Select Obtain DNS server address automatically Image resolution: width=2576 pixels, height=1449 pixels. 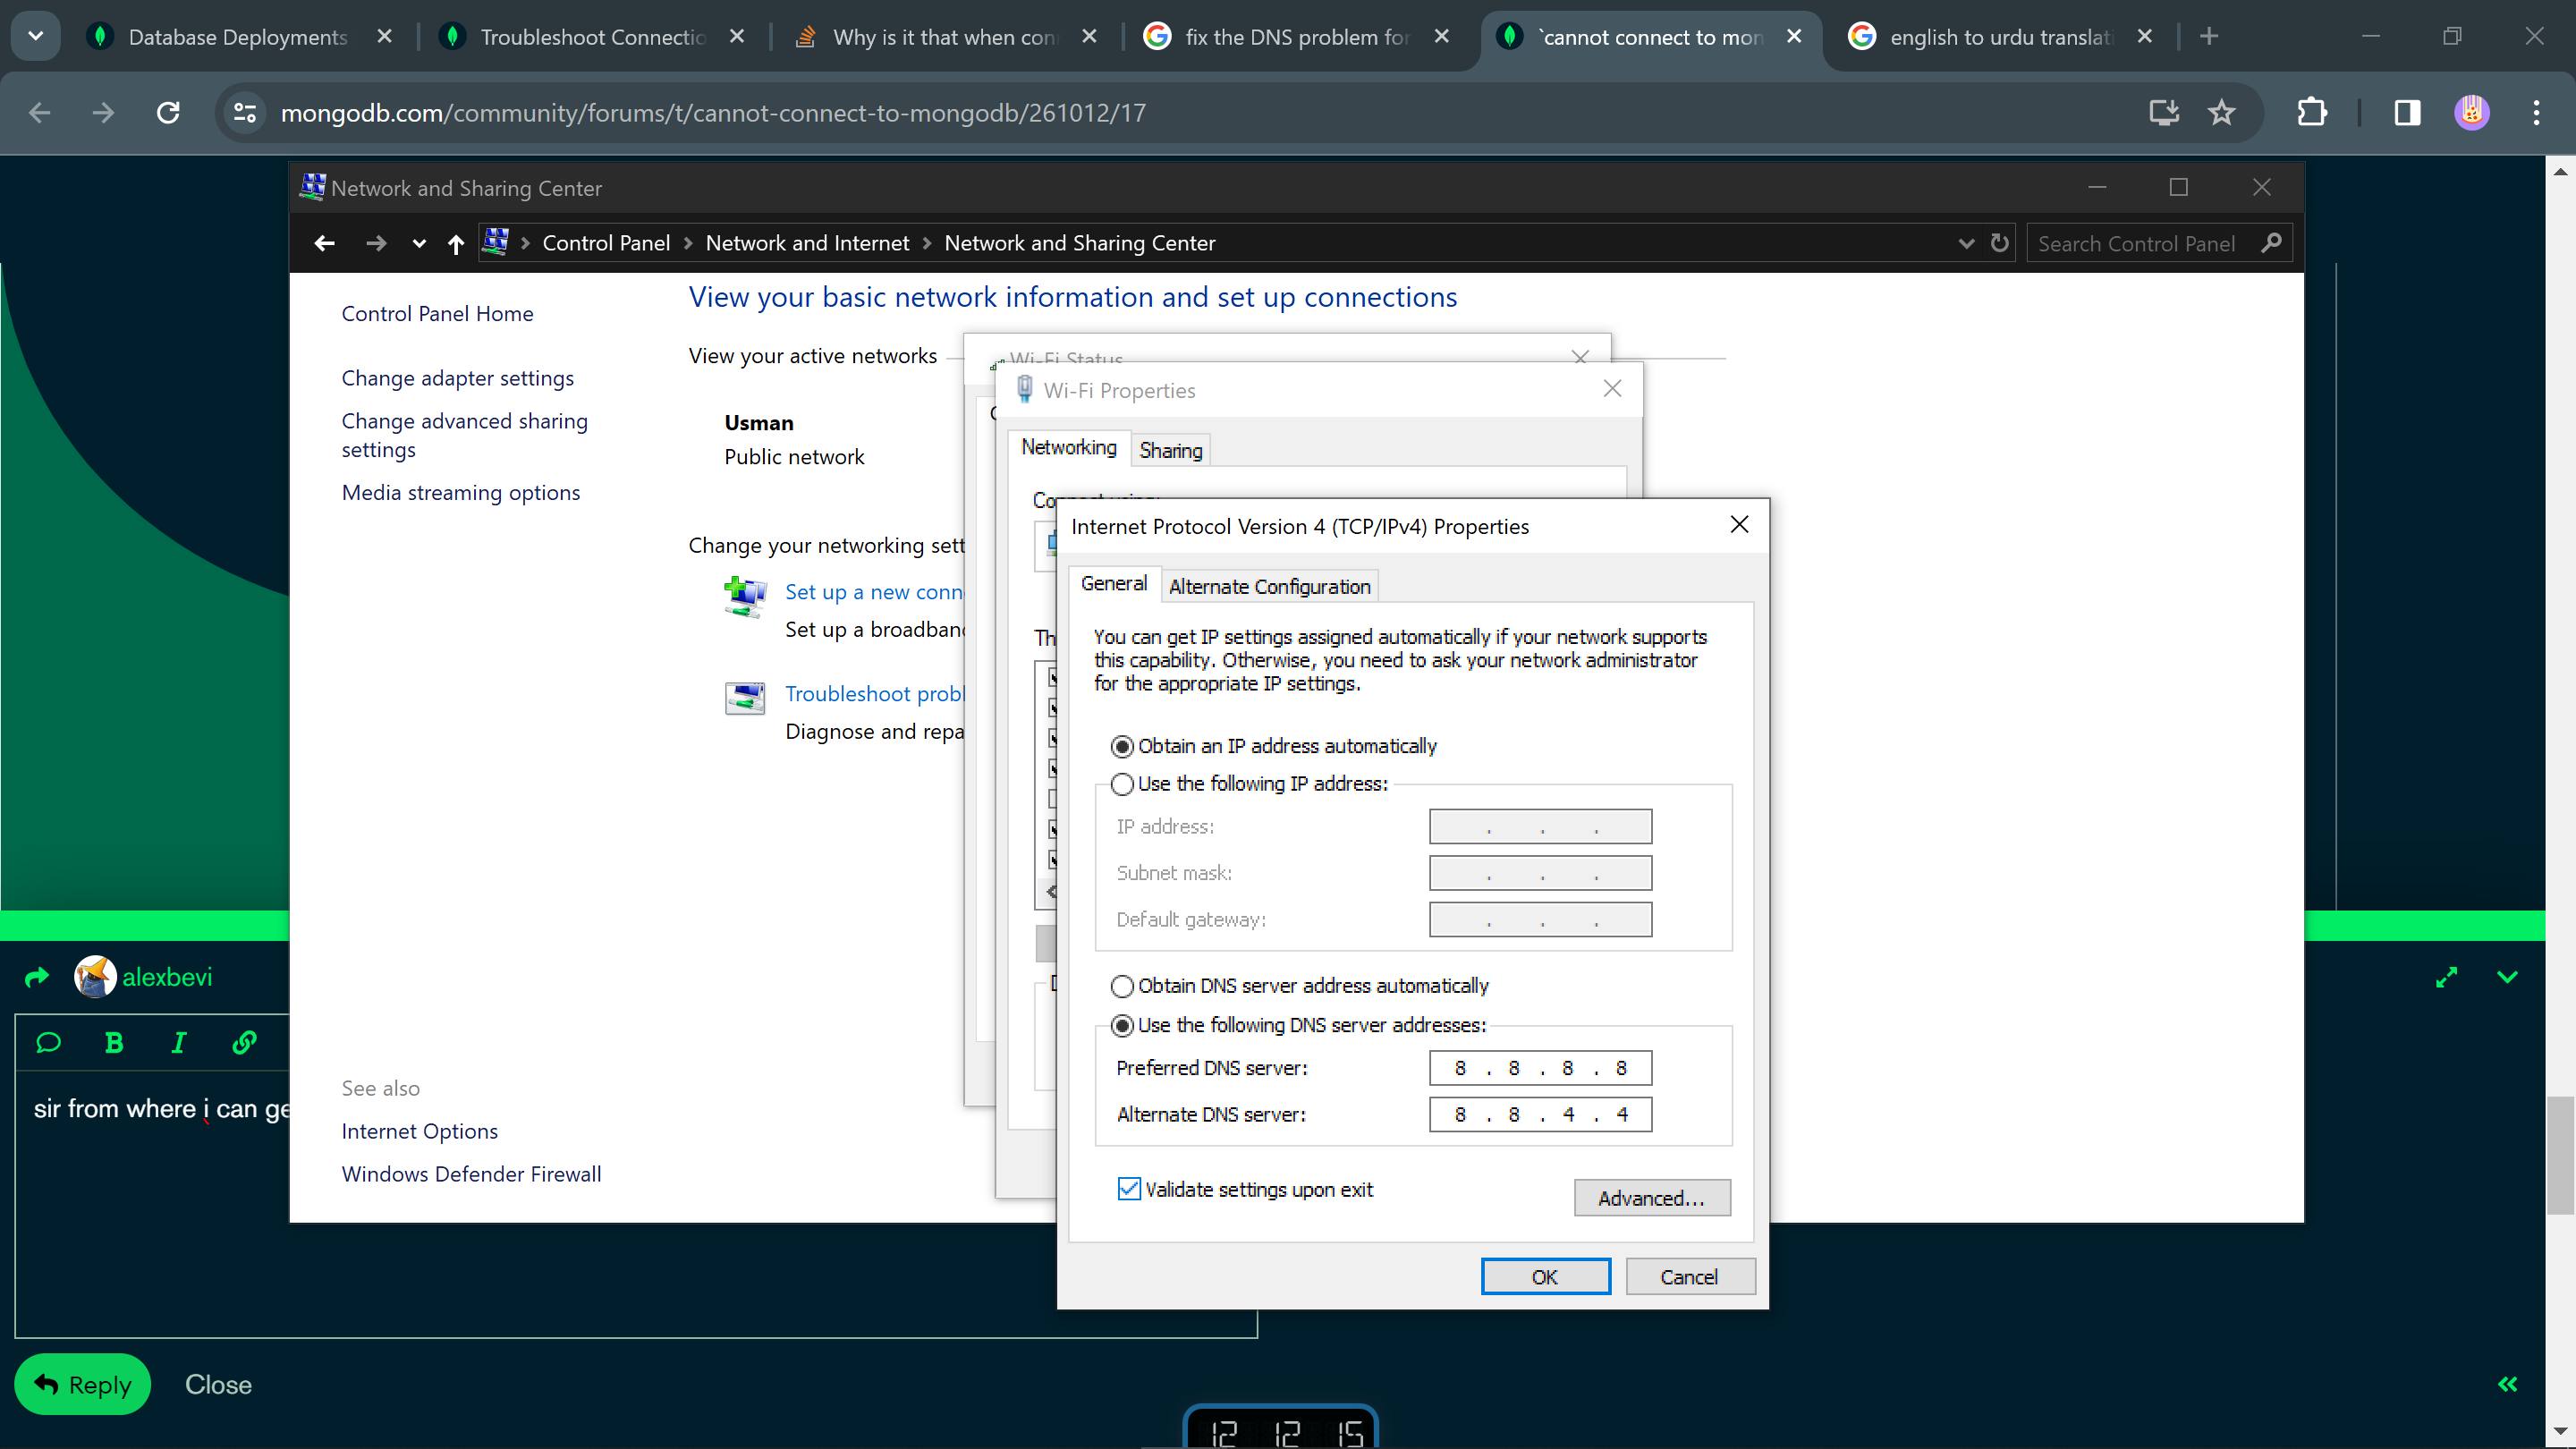(x=1122, y=986)
